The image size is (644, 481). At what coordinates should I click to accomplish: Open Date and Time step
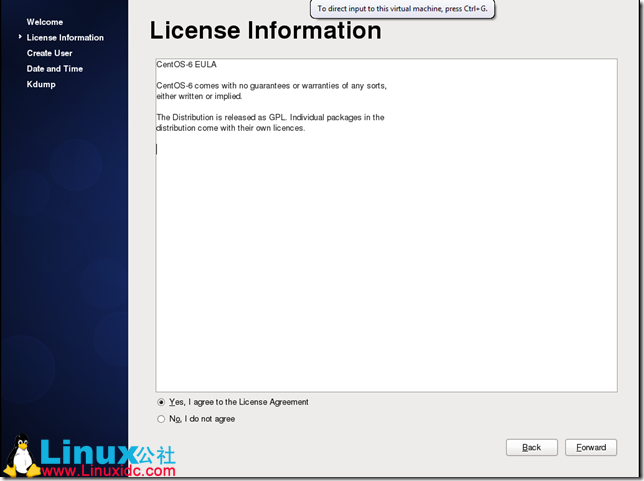click(55, 69)
